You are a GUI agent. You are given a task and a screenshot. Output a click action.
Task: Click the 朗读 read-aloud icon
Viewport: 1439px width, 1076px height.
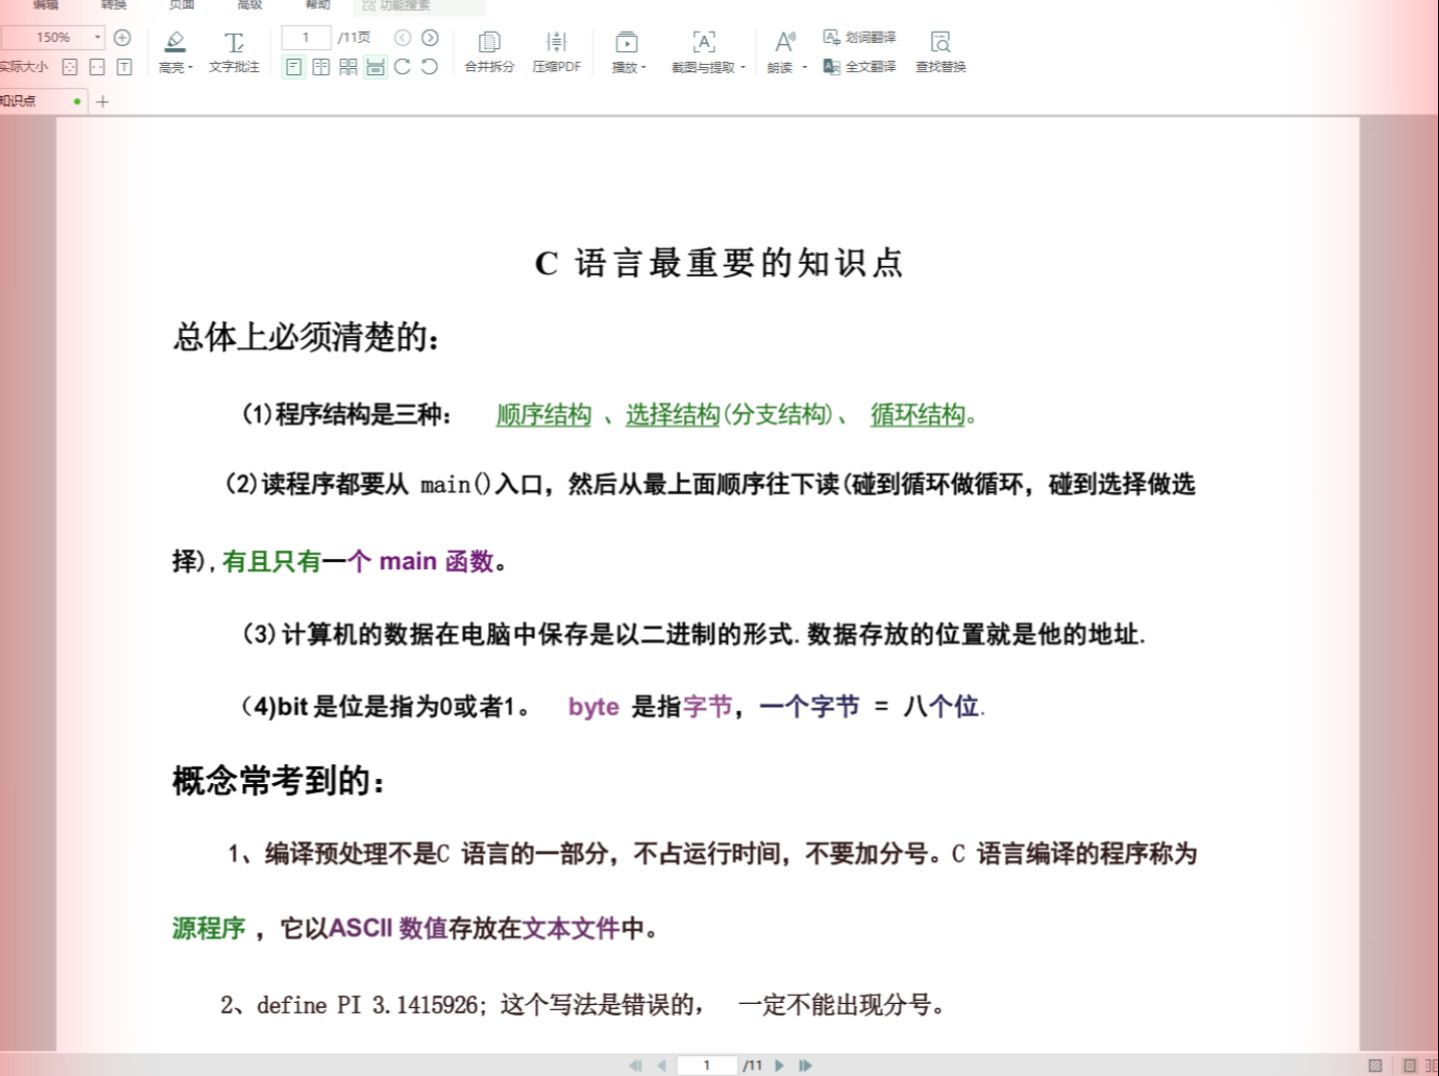tap(784, 42)
